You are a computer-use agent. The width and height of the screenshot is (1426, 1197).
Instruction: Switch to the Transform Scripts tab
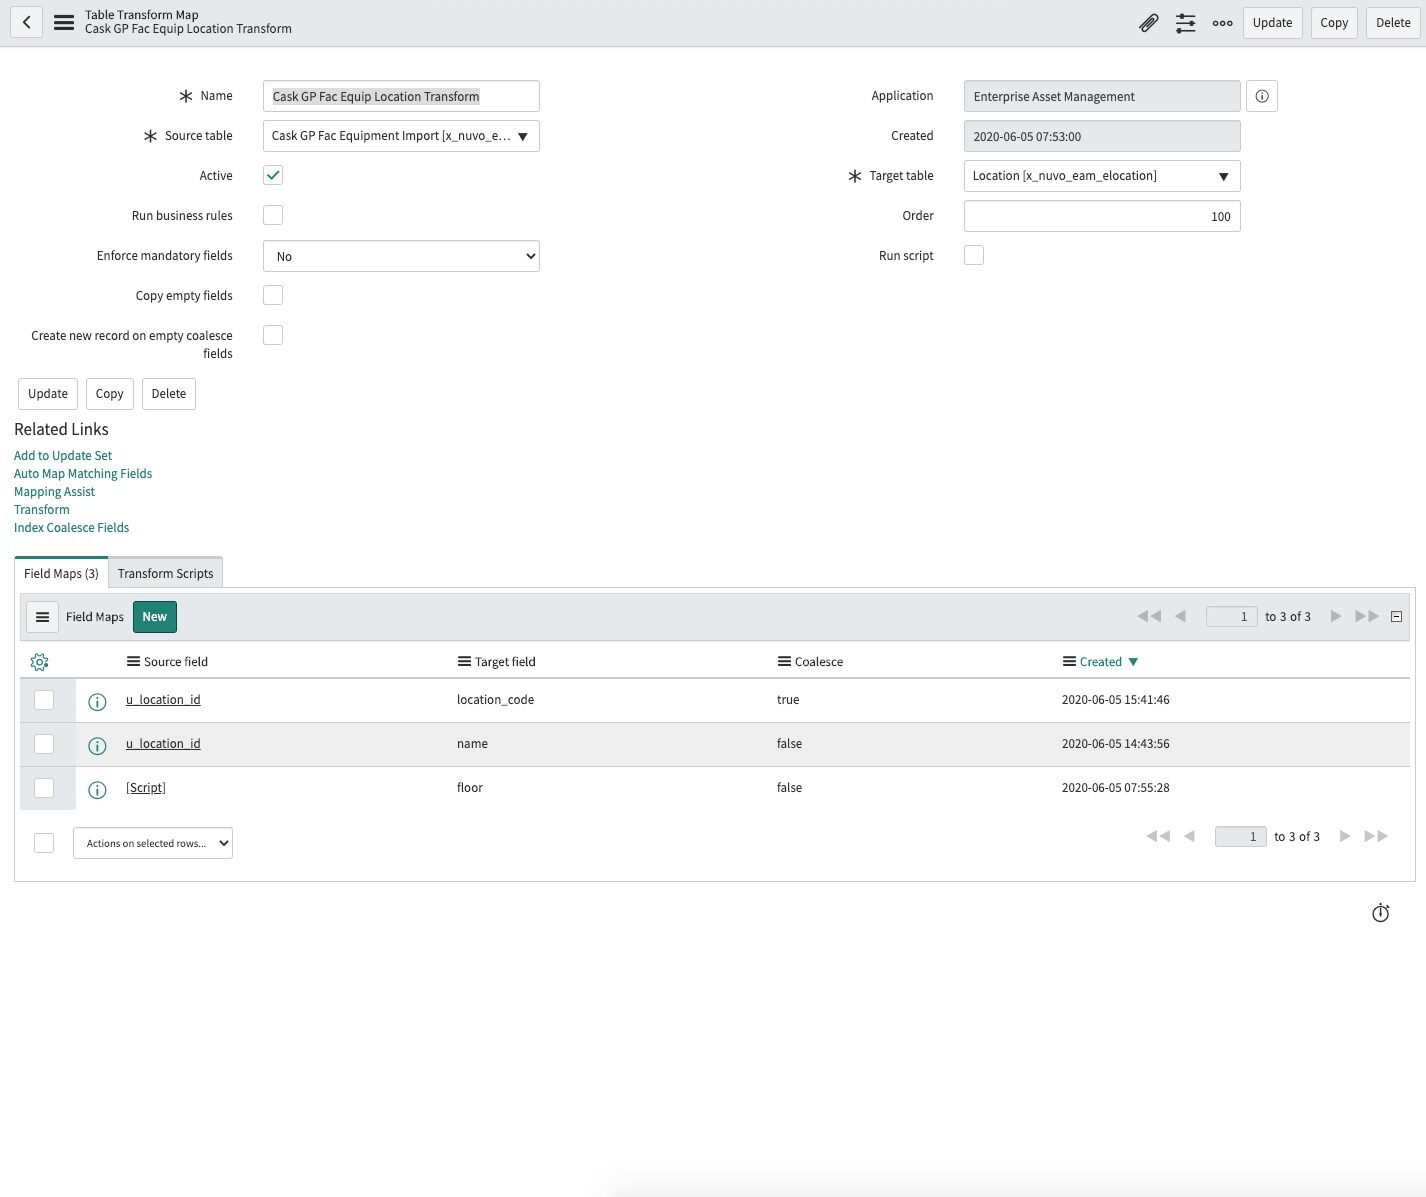(x=165, y=573)
